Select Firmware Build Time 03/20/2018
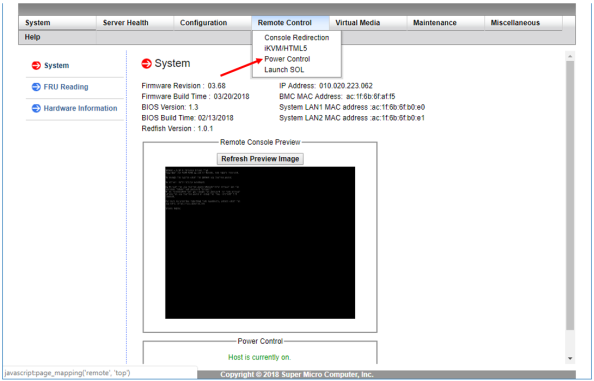 click(x=231, y=96)
